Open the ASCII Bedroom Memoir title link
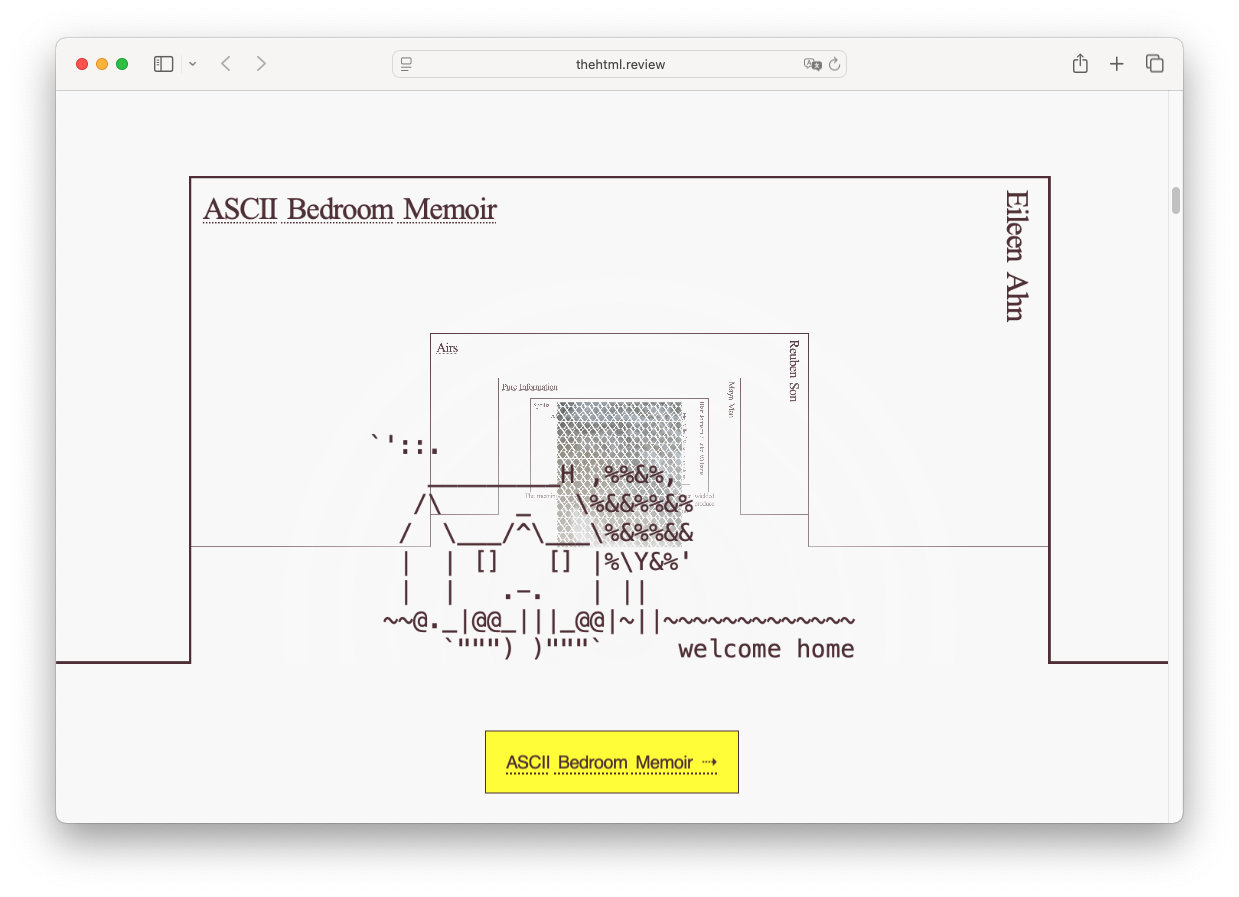Viewport: 1239px width, 897px height. pyautogui.click(x=349, y=210)
